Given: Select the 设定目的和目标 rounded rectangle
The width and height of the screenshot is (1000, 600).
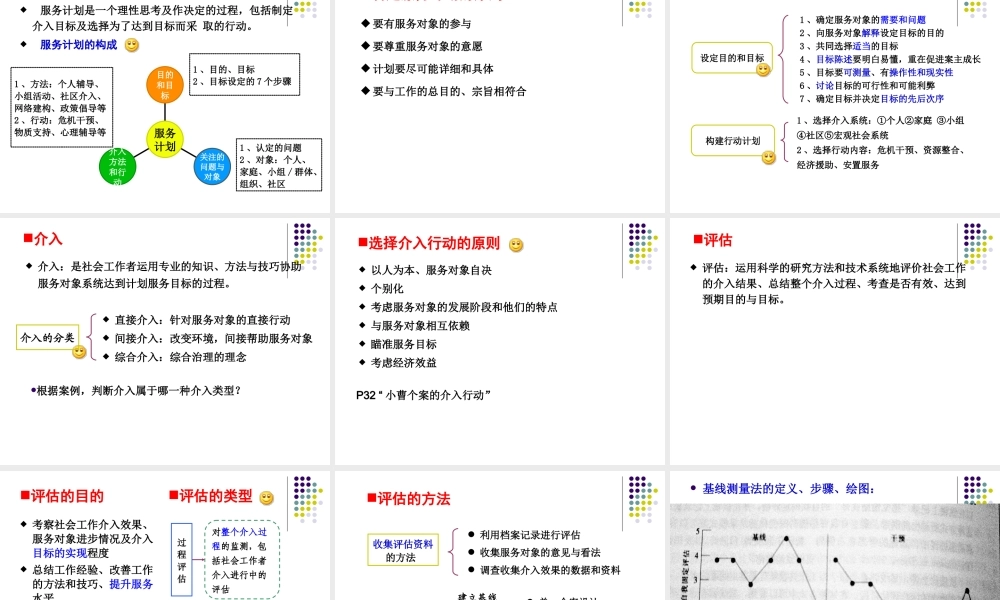Looking at the screenshot, I should [732, 57].
